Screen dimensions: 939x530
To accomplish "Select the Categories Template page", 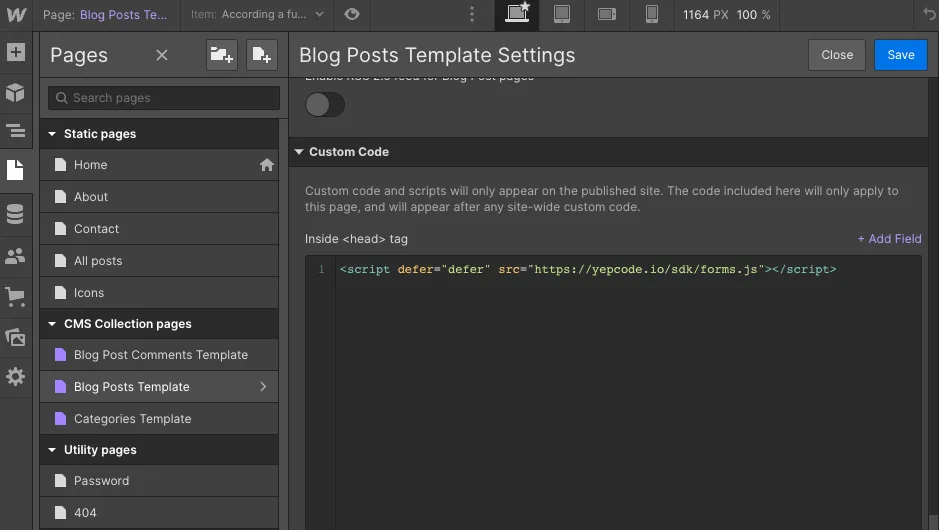I will coord(132,419).
